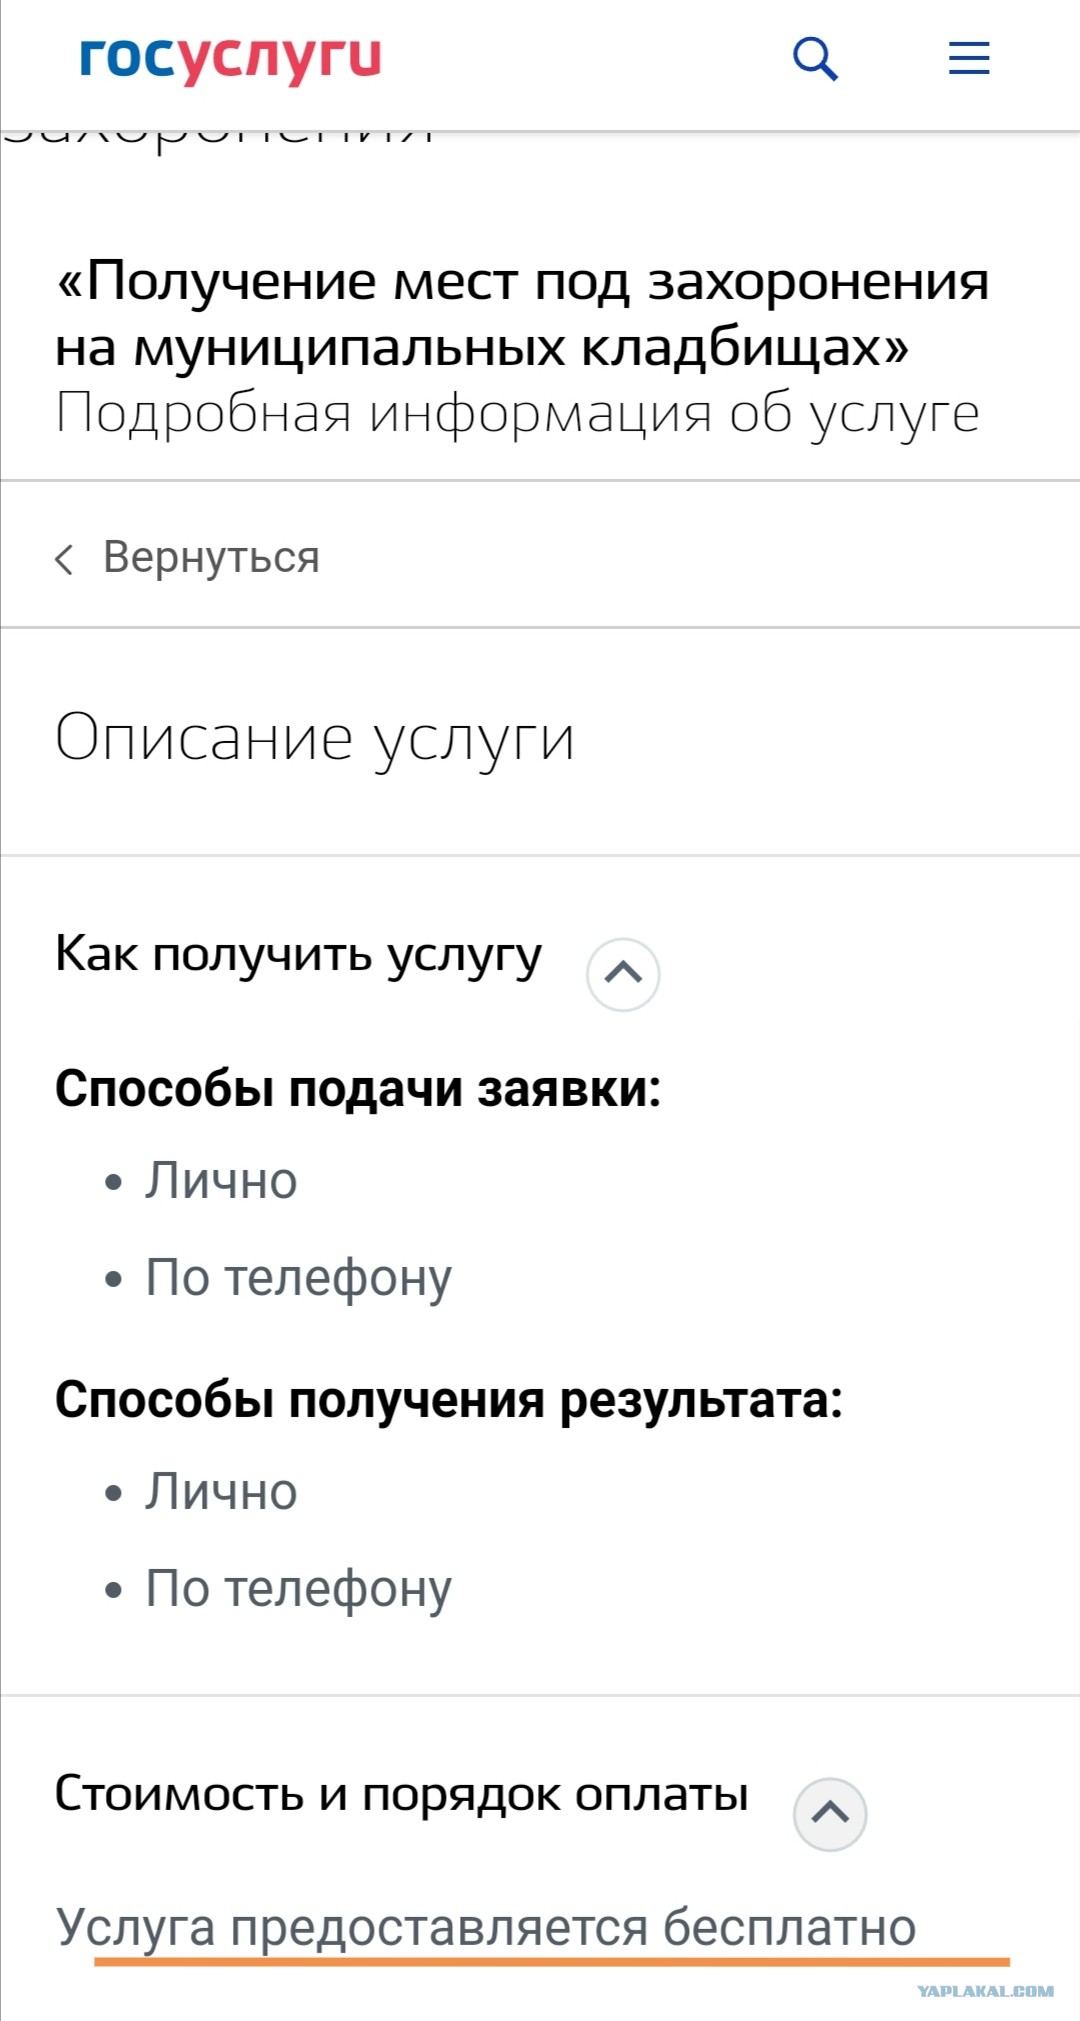Click the Описание услуги heading
This screenshot has height=2021, width=1080.
tap(315, 739)
